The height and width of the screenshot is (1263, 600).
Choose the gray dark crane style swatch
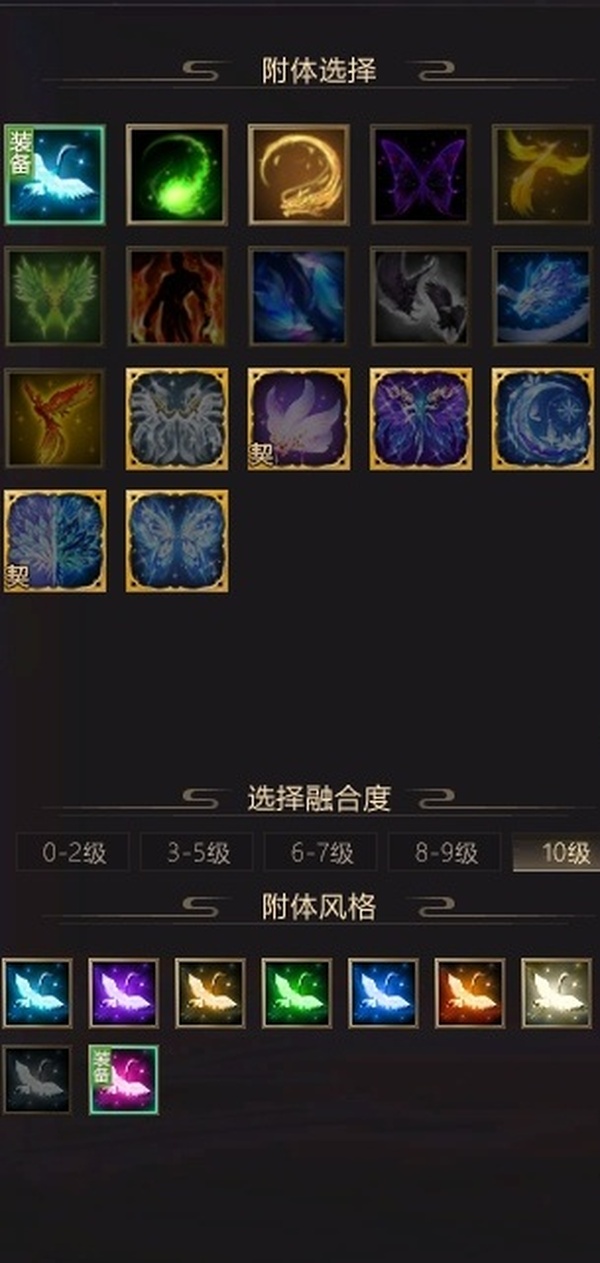tap(37, 1080)
